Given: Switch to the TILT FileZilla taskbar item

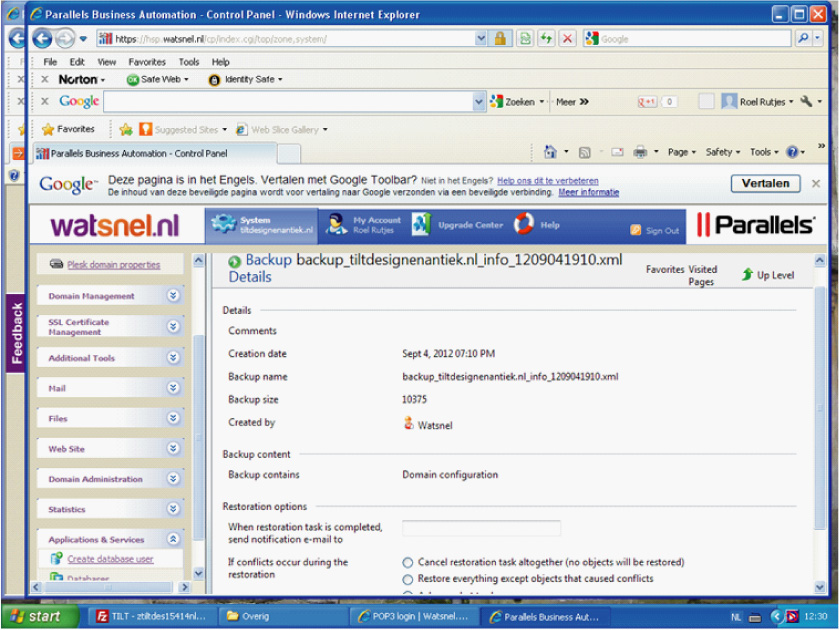Looking at the screenshot, I should [x=151, y=617].
